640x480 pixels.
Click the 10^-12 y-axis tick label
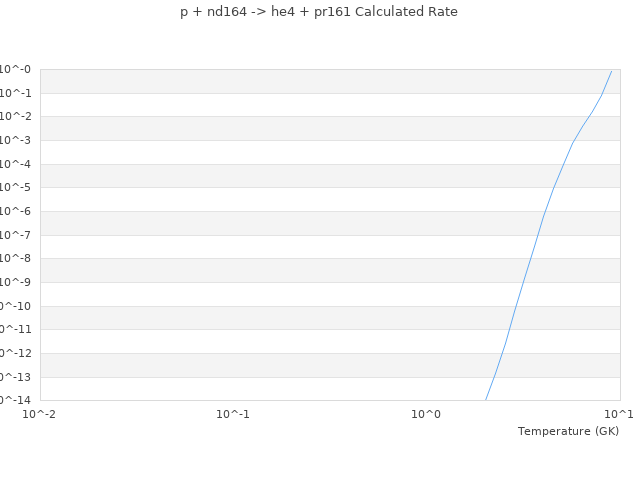pos(15,353)
